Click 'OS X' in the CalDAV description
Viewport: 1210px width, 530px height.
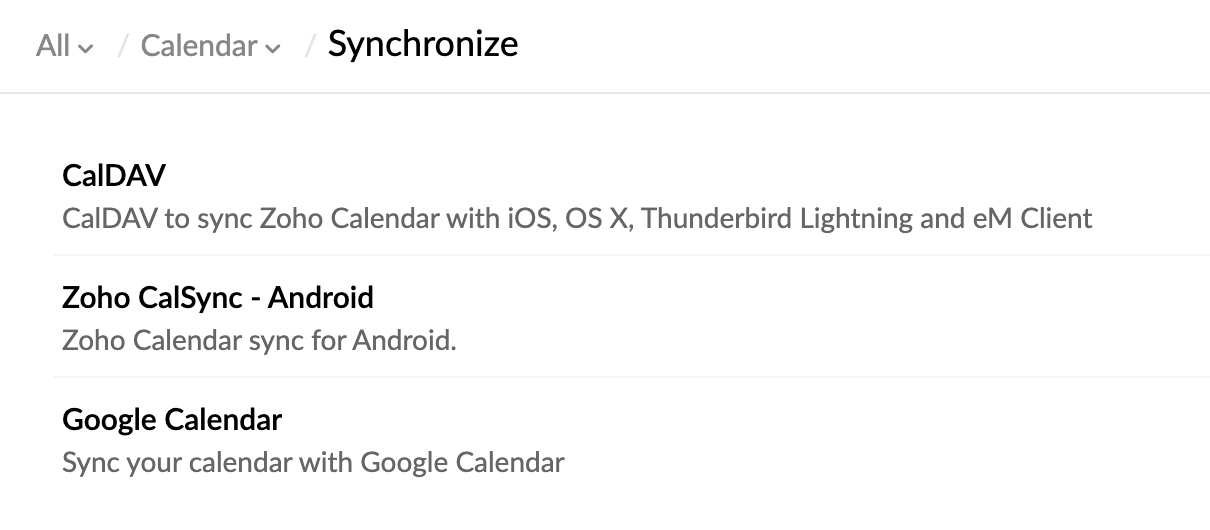pos(597,218)
